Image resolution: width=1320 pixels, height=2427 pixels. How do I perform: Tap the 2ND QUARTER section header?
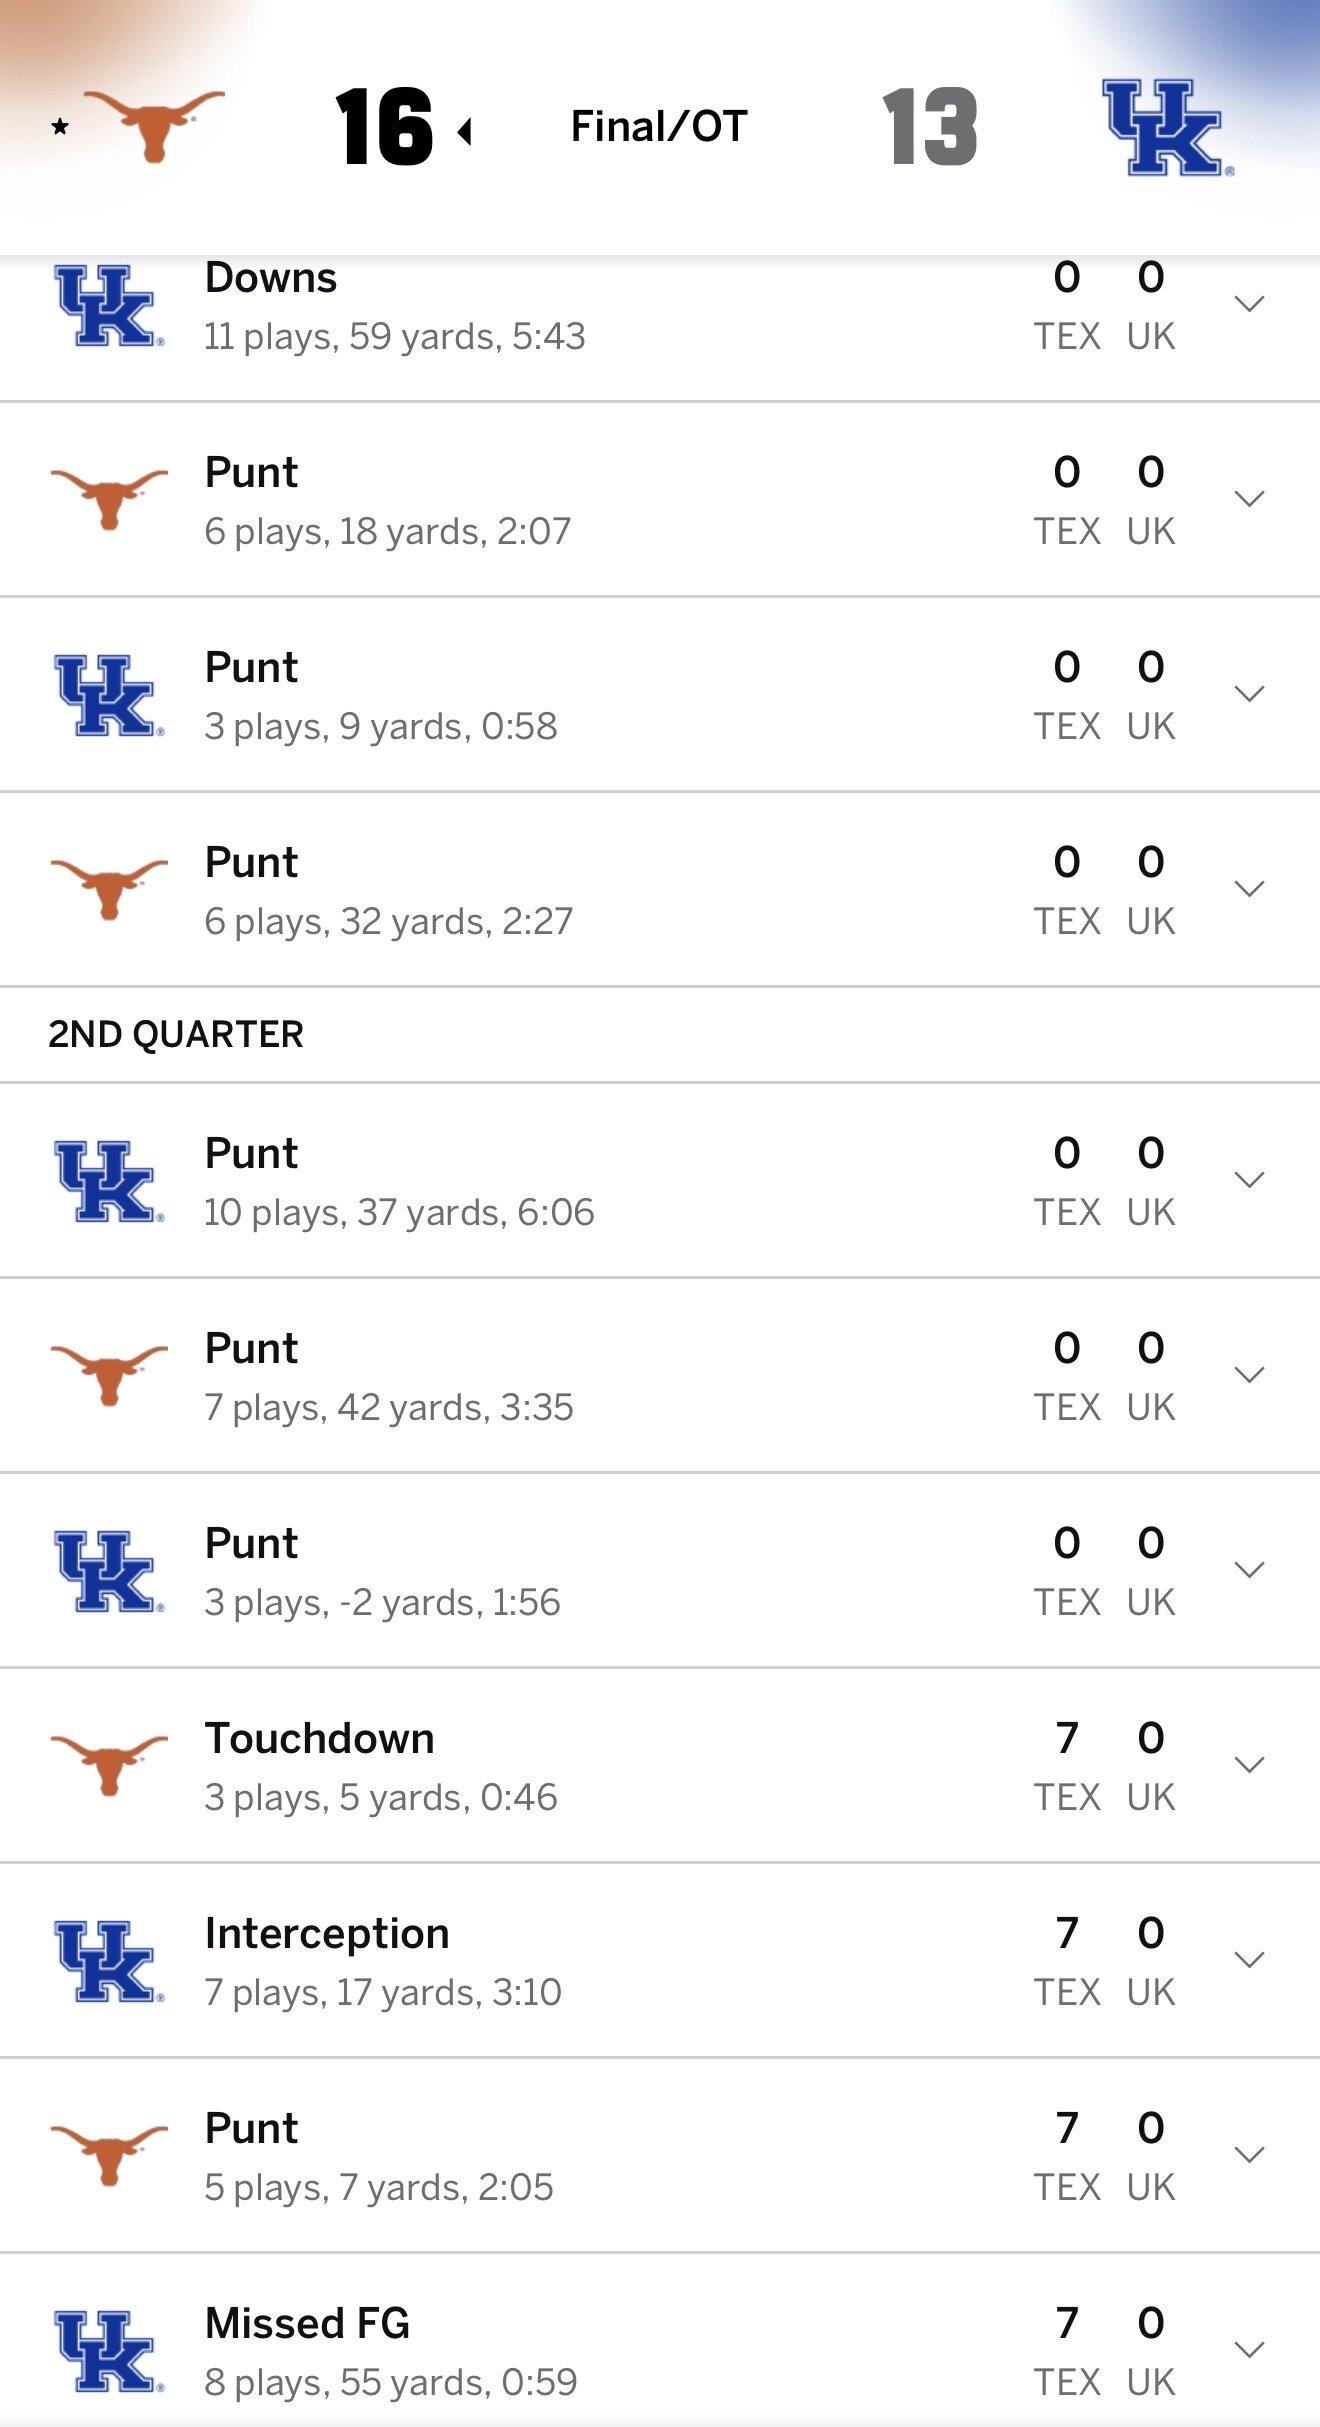[x=176, y=1034]
